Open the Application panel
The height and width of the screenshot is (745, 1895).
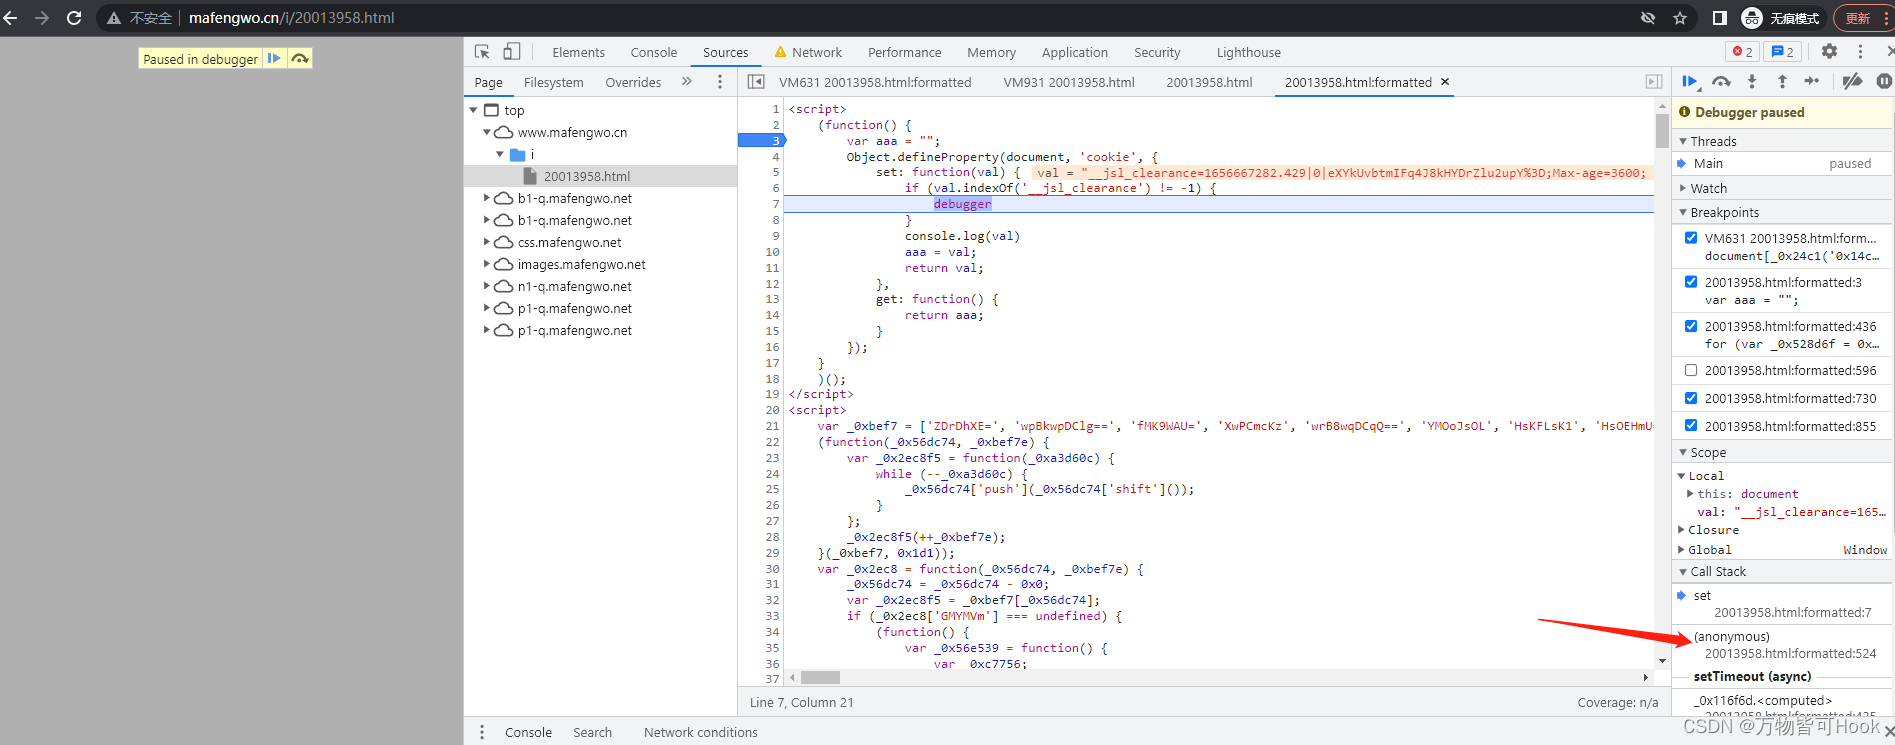pyautogui.click(x=1074, y=52)
